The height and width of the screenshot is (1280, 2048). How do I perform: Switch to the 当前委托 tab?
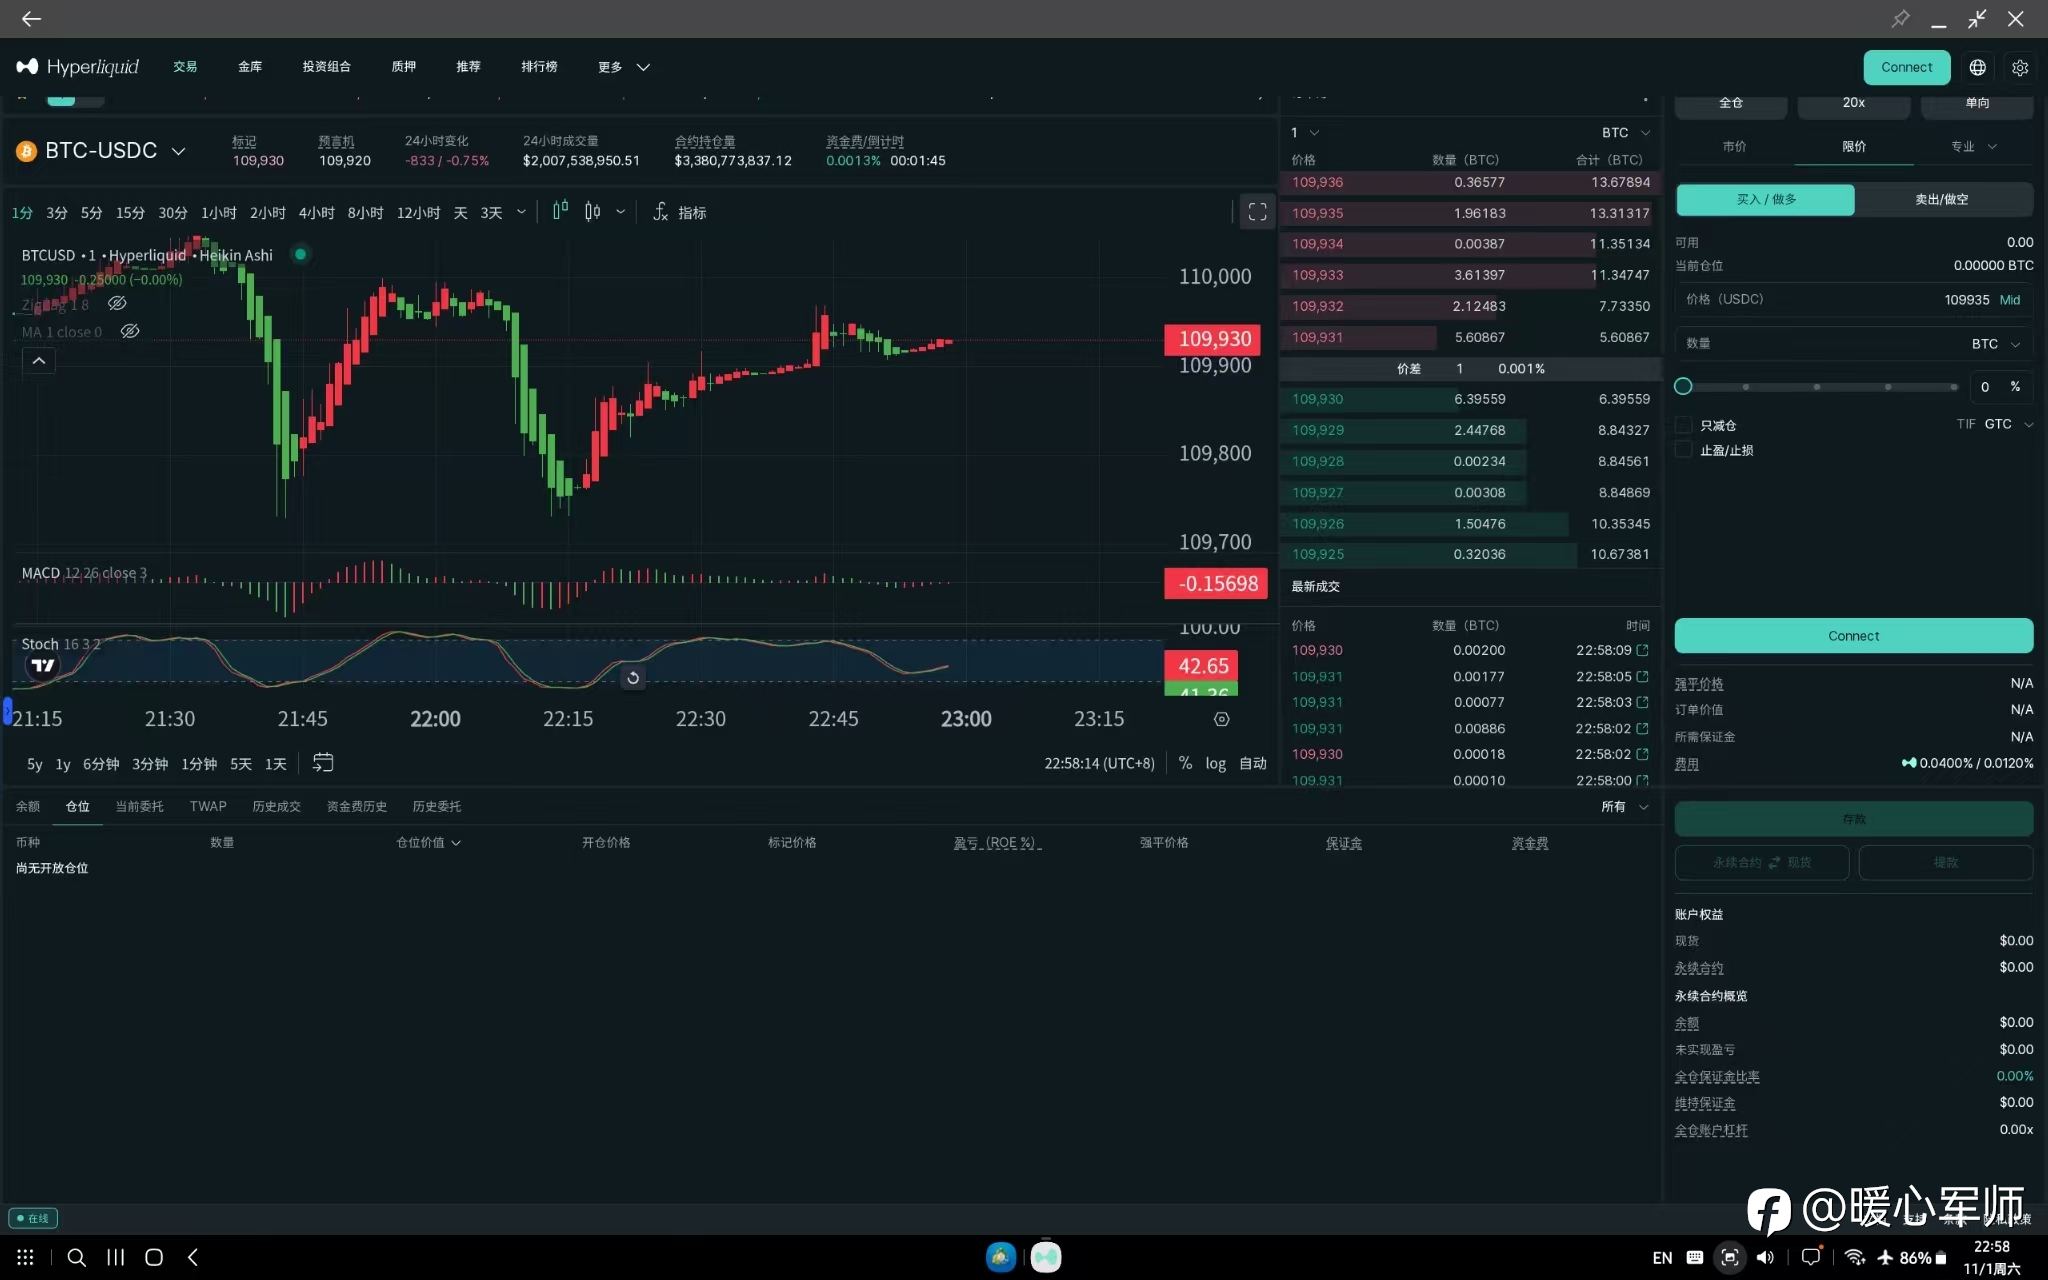point(139,806)
